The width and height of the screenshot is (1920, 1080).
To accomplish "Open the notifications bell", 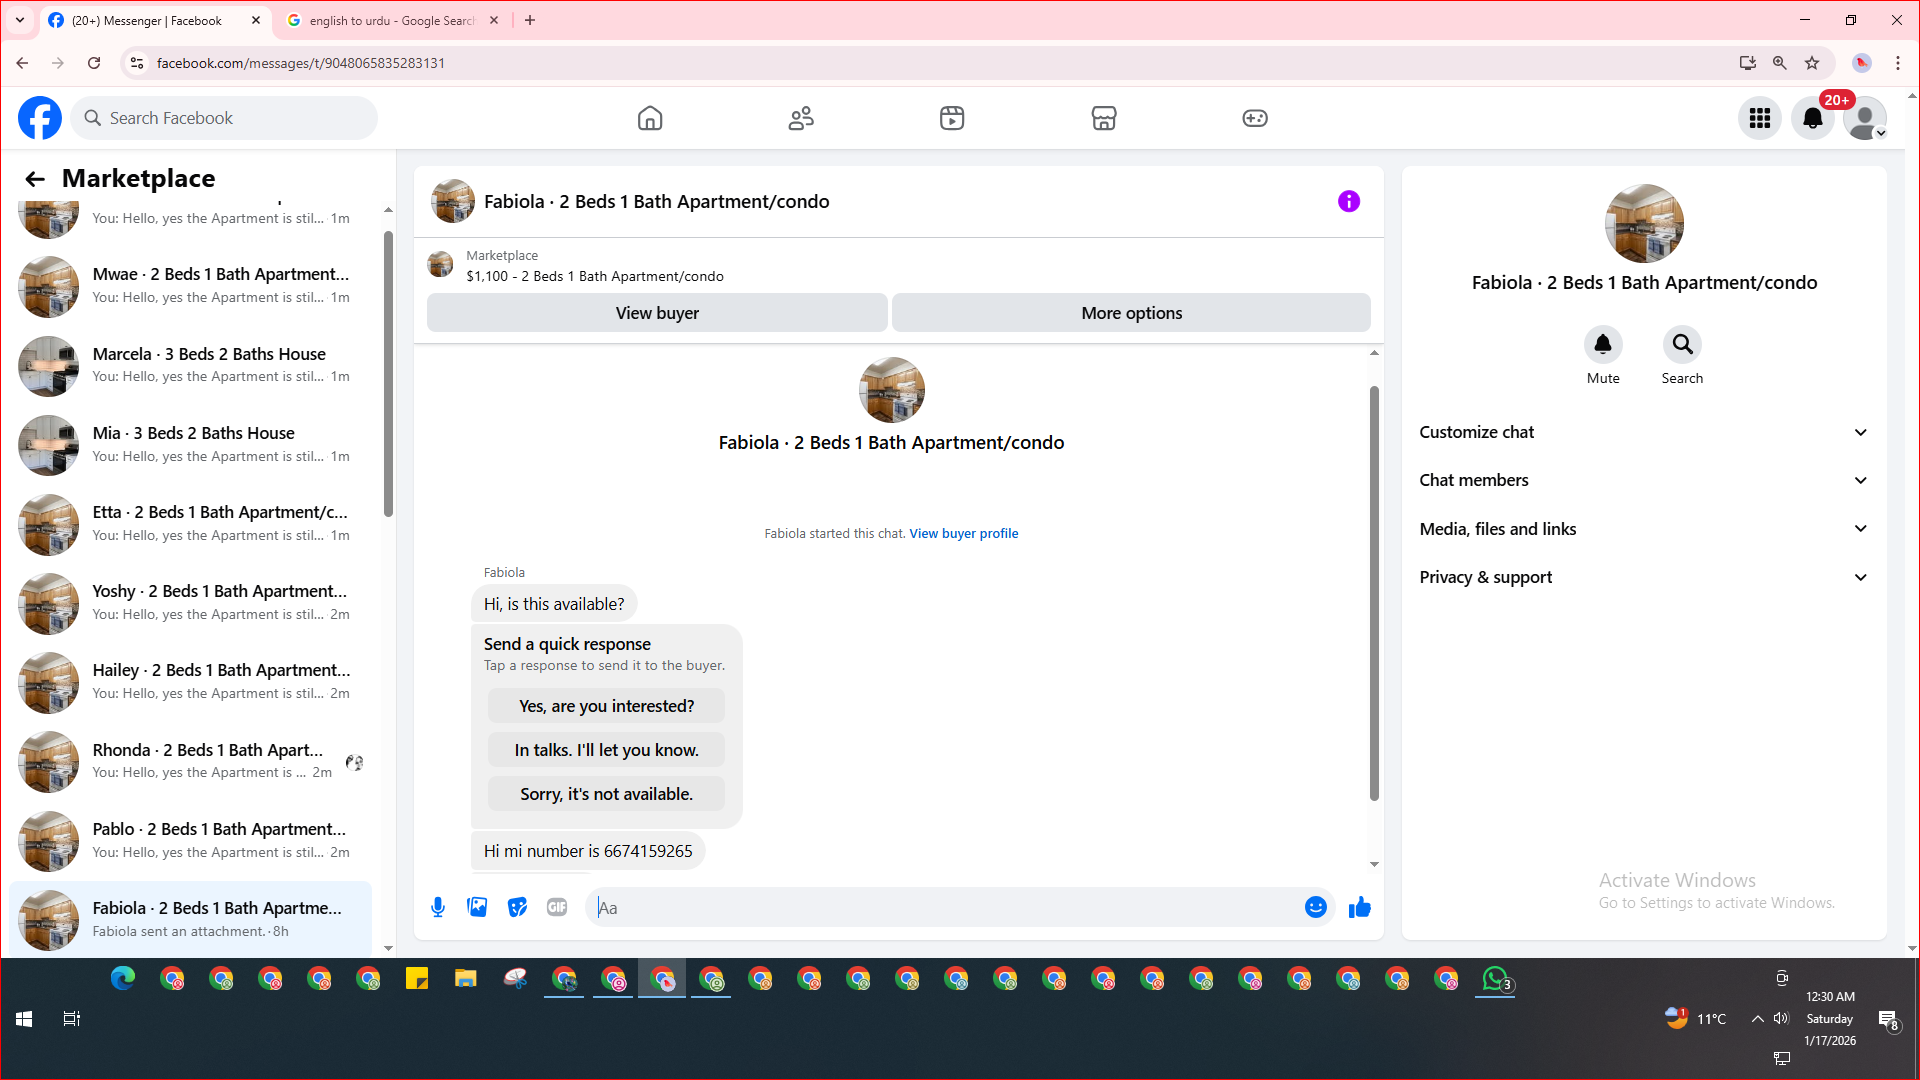I will 1812,118.
